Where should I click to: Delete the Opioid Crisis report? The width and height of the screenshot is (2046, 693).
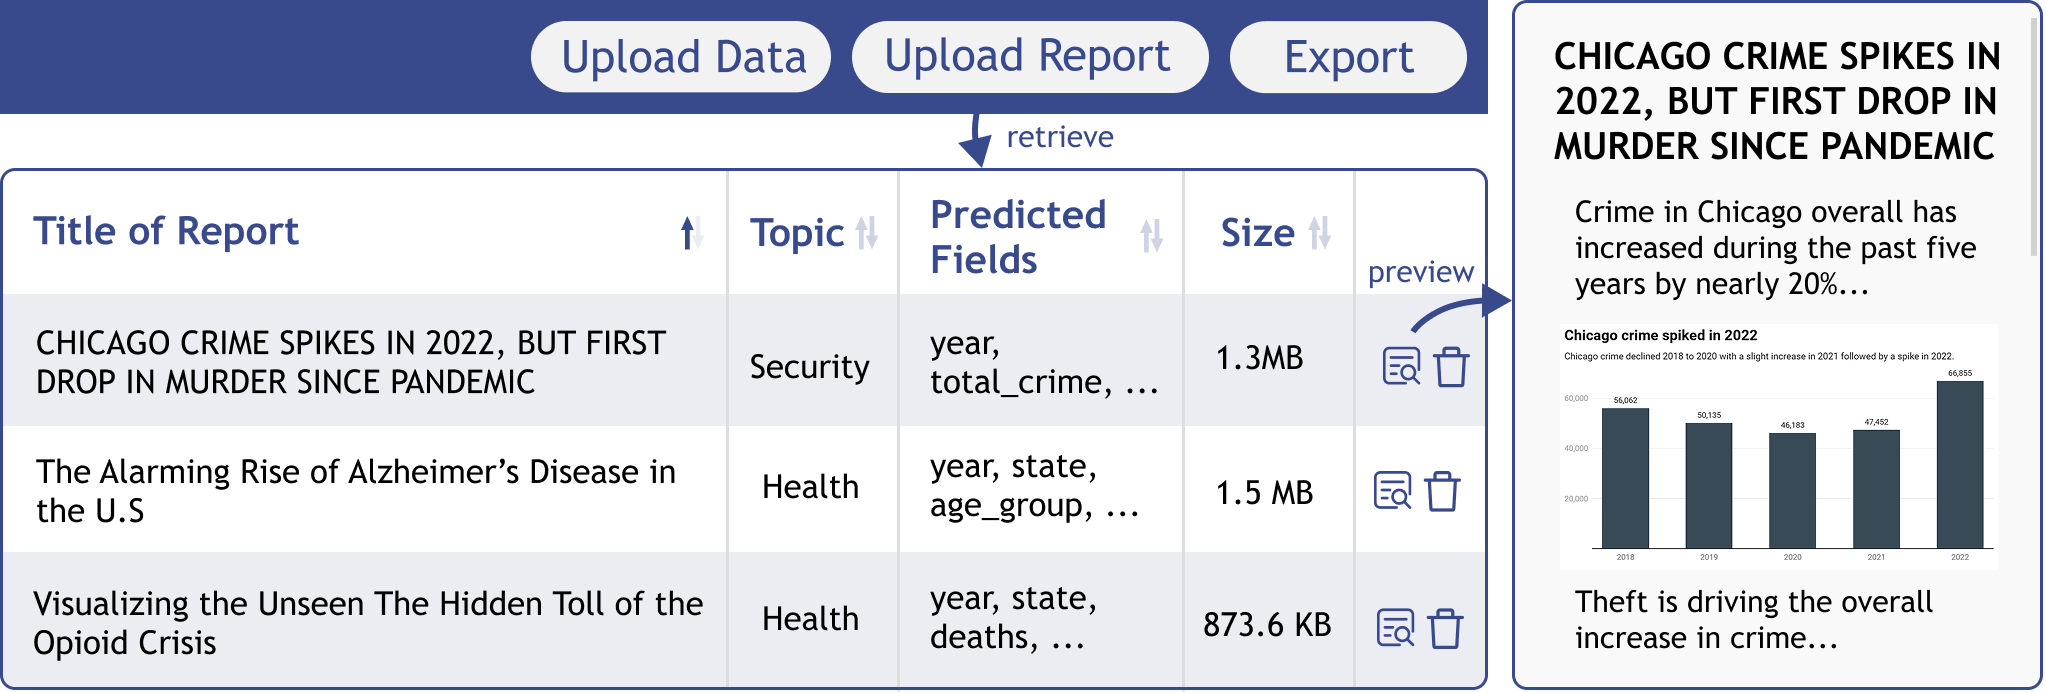pyautogui.click(x=1445, y=628)
